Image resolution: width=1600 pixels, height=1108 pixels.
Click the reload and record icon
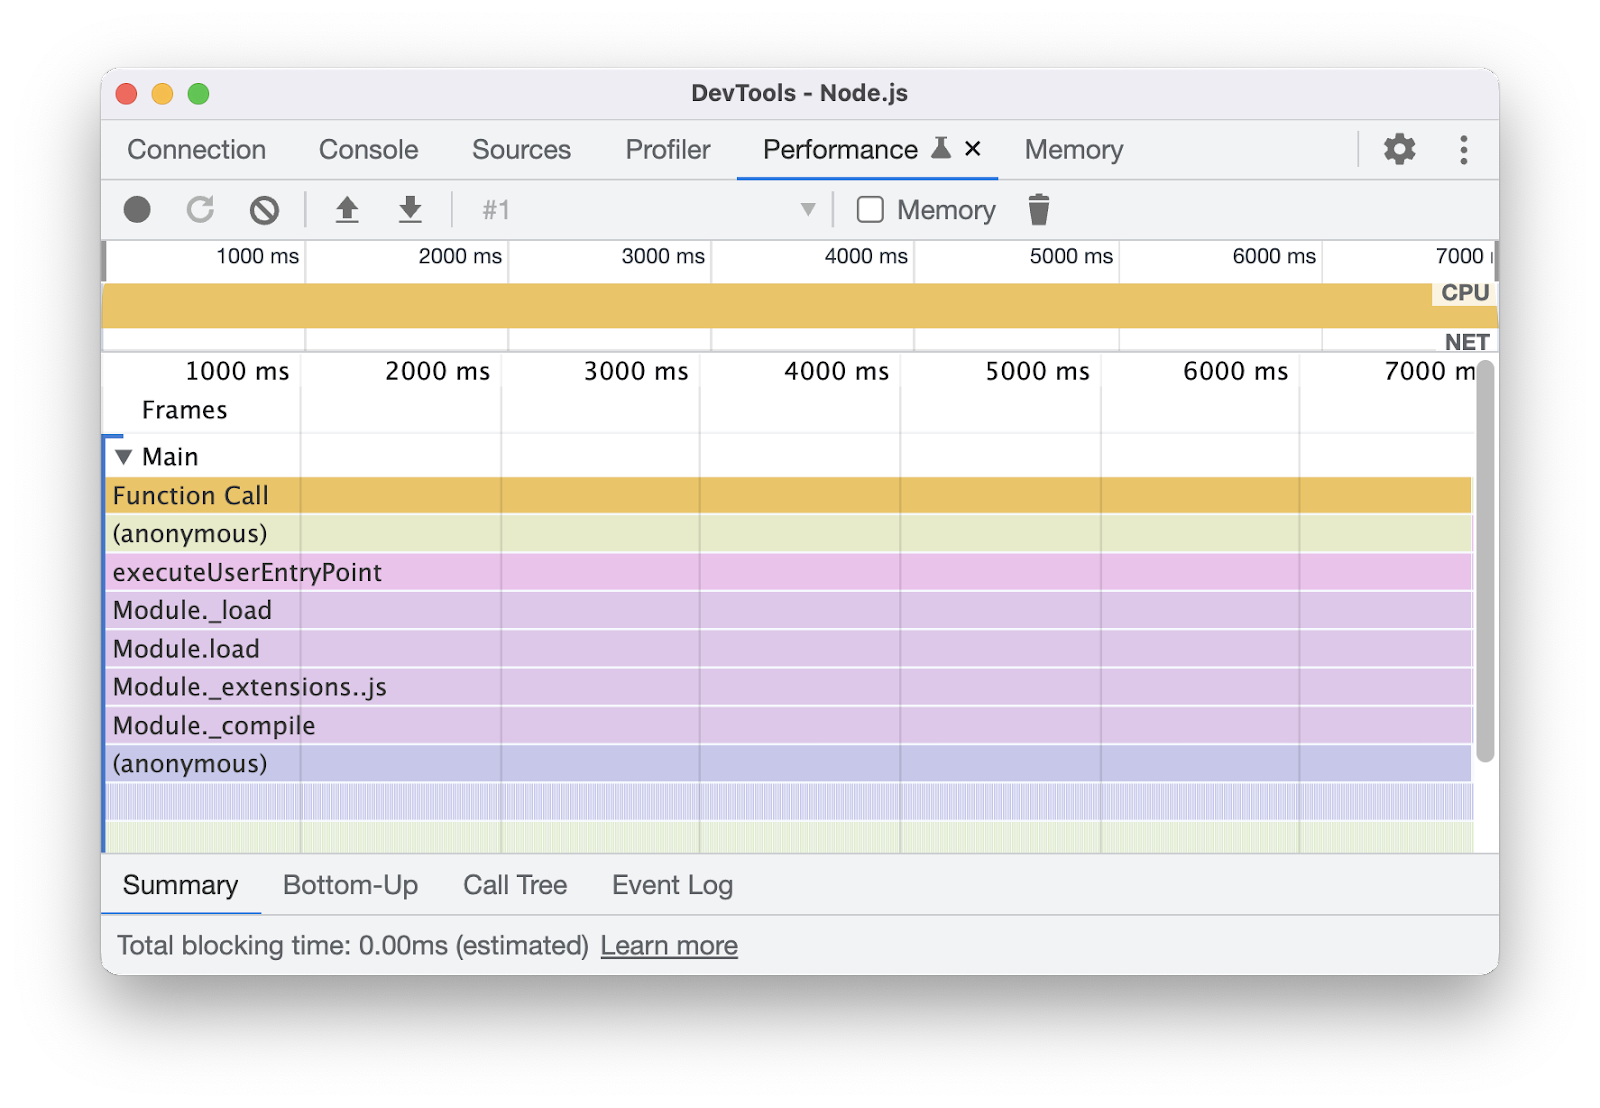[200, 210]
